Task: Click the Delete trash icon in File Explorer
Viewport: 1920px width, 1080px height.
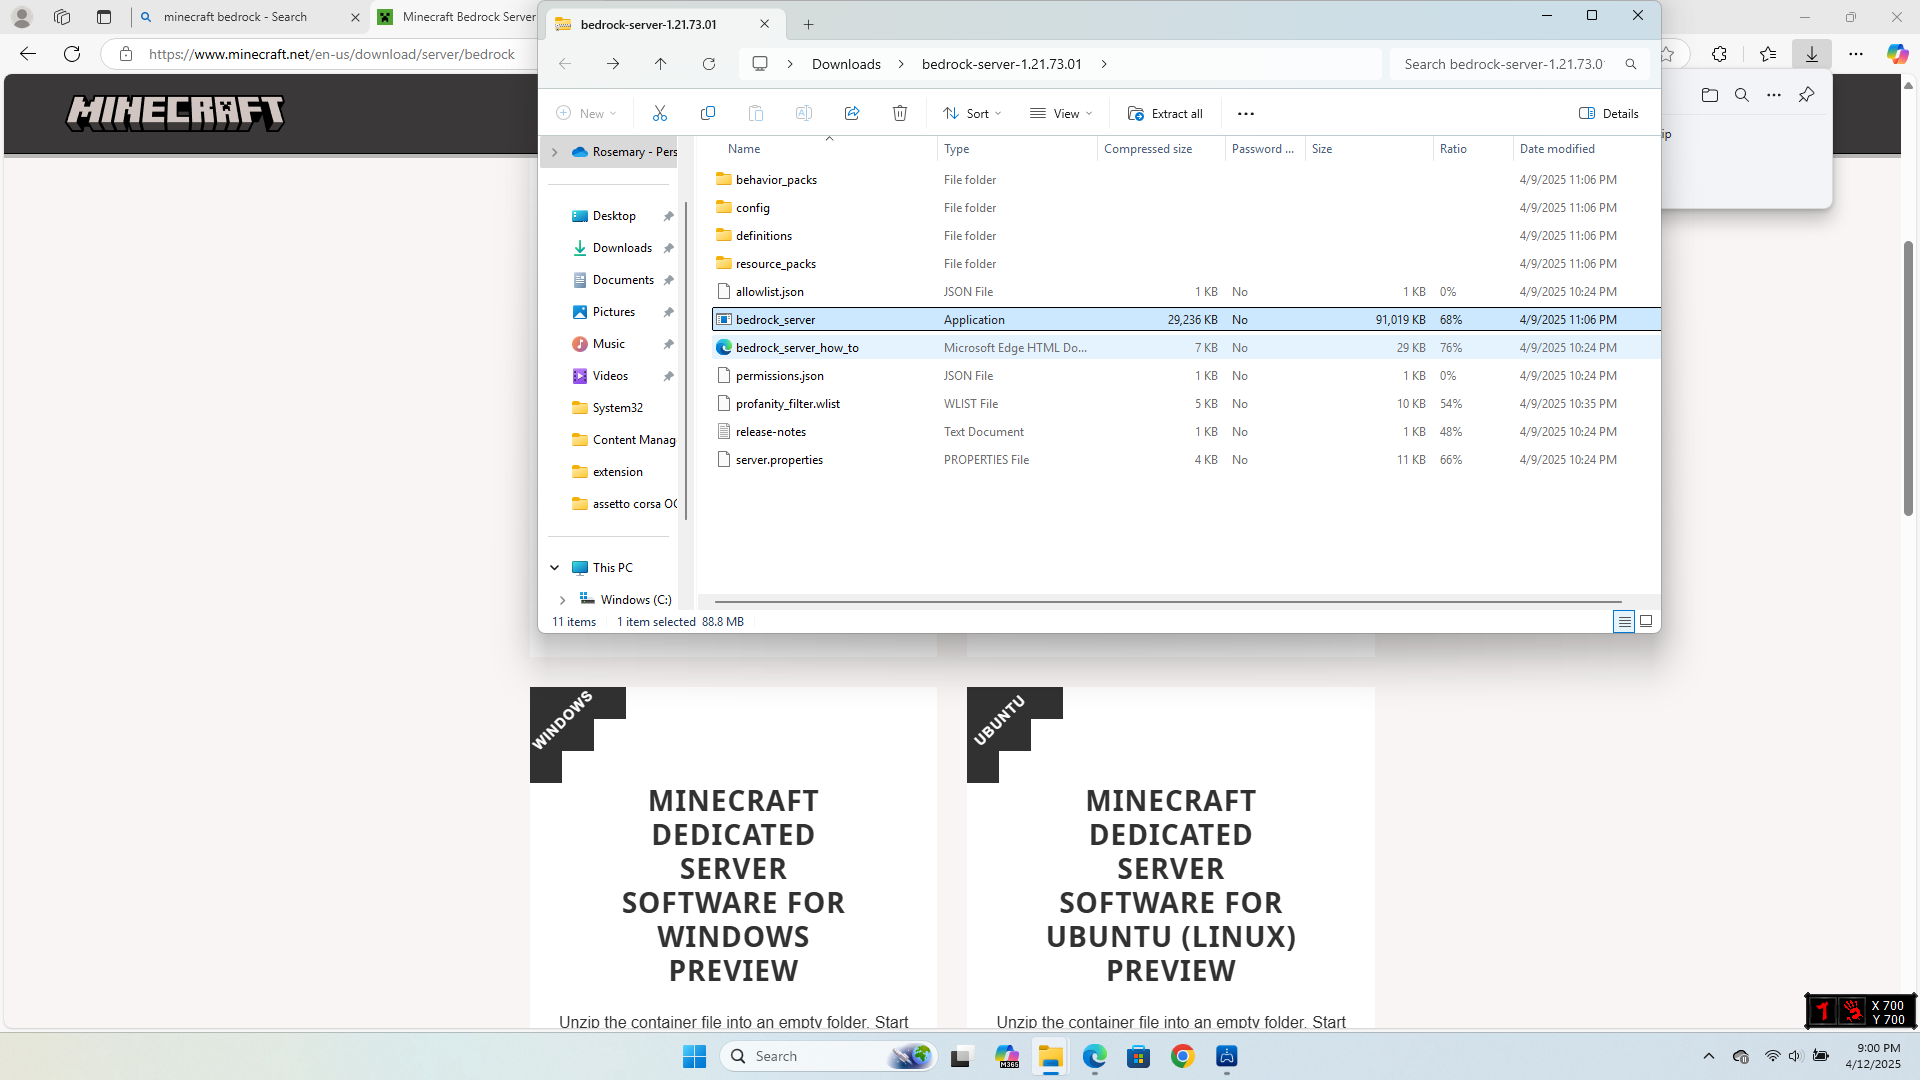Action: [x=900, y=114]
